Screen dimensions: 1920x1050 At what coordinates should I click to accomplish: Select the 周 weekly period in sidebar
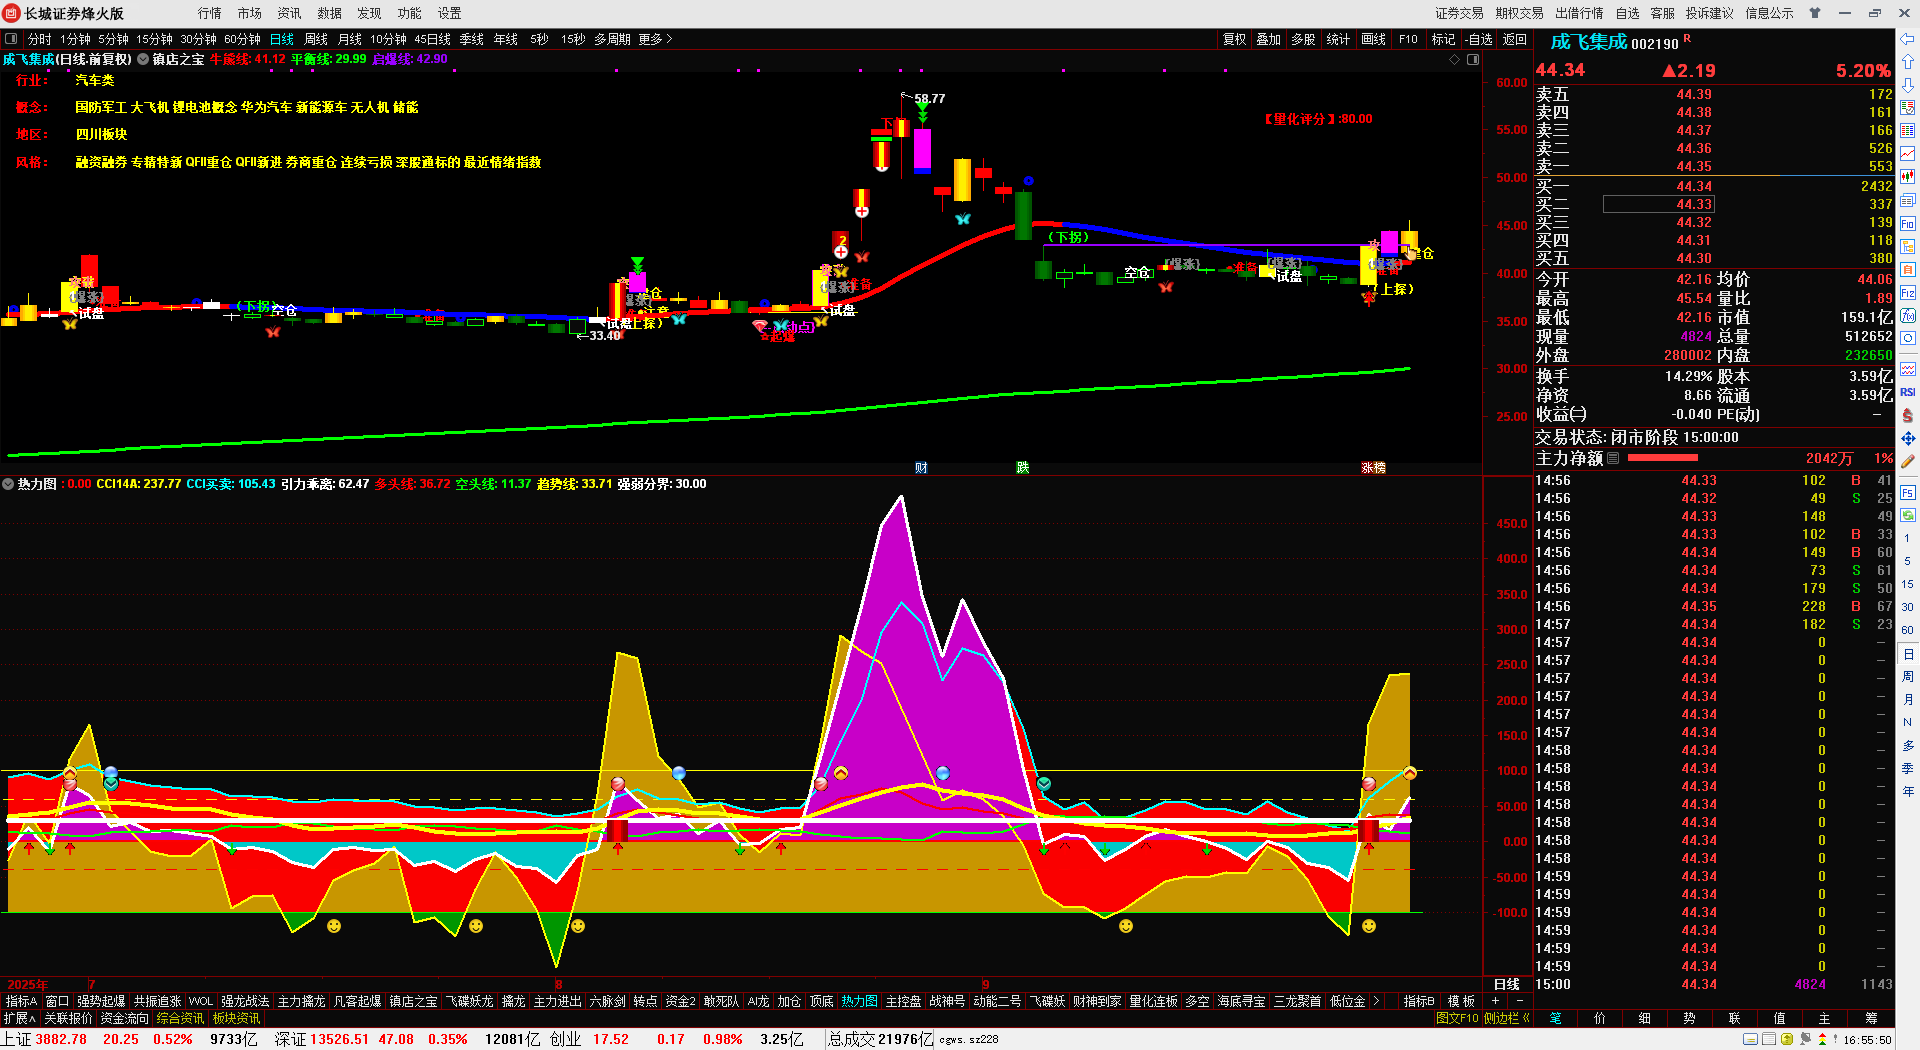1908,677
